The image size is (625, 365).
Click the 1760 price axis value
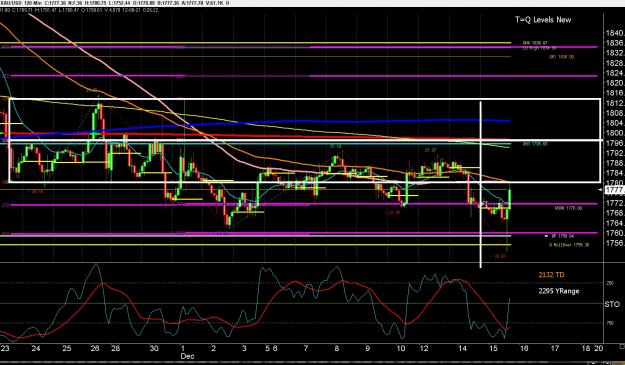click(x=615, y=233)
